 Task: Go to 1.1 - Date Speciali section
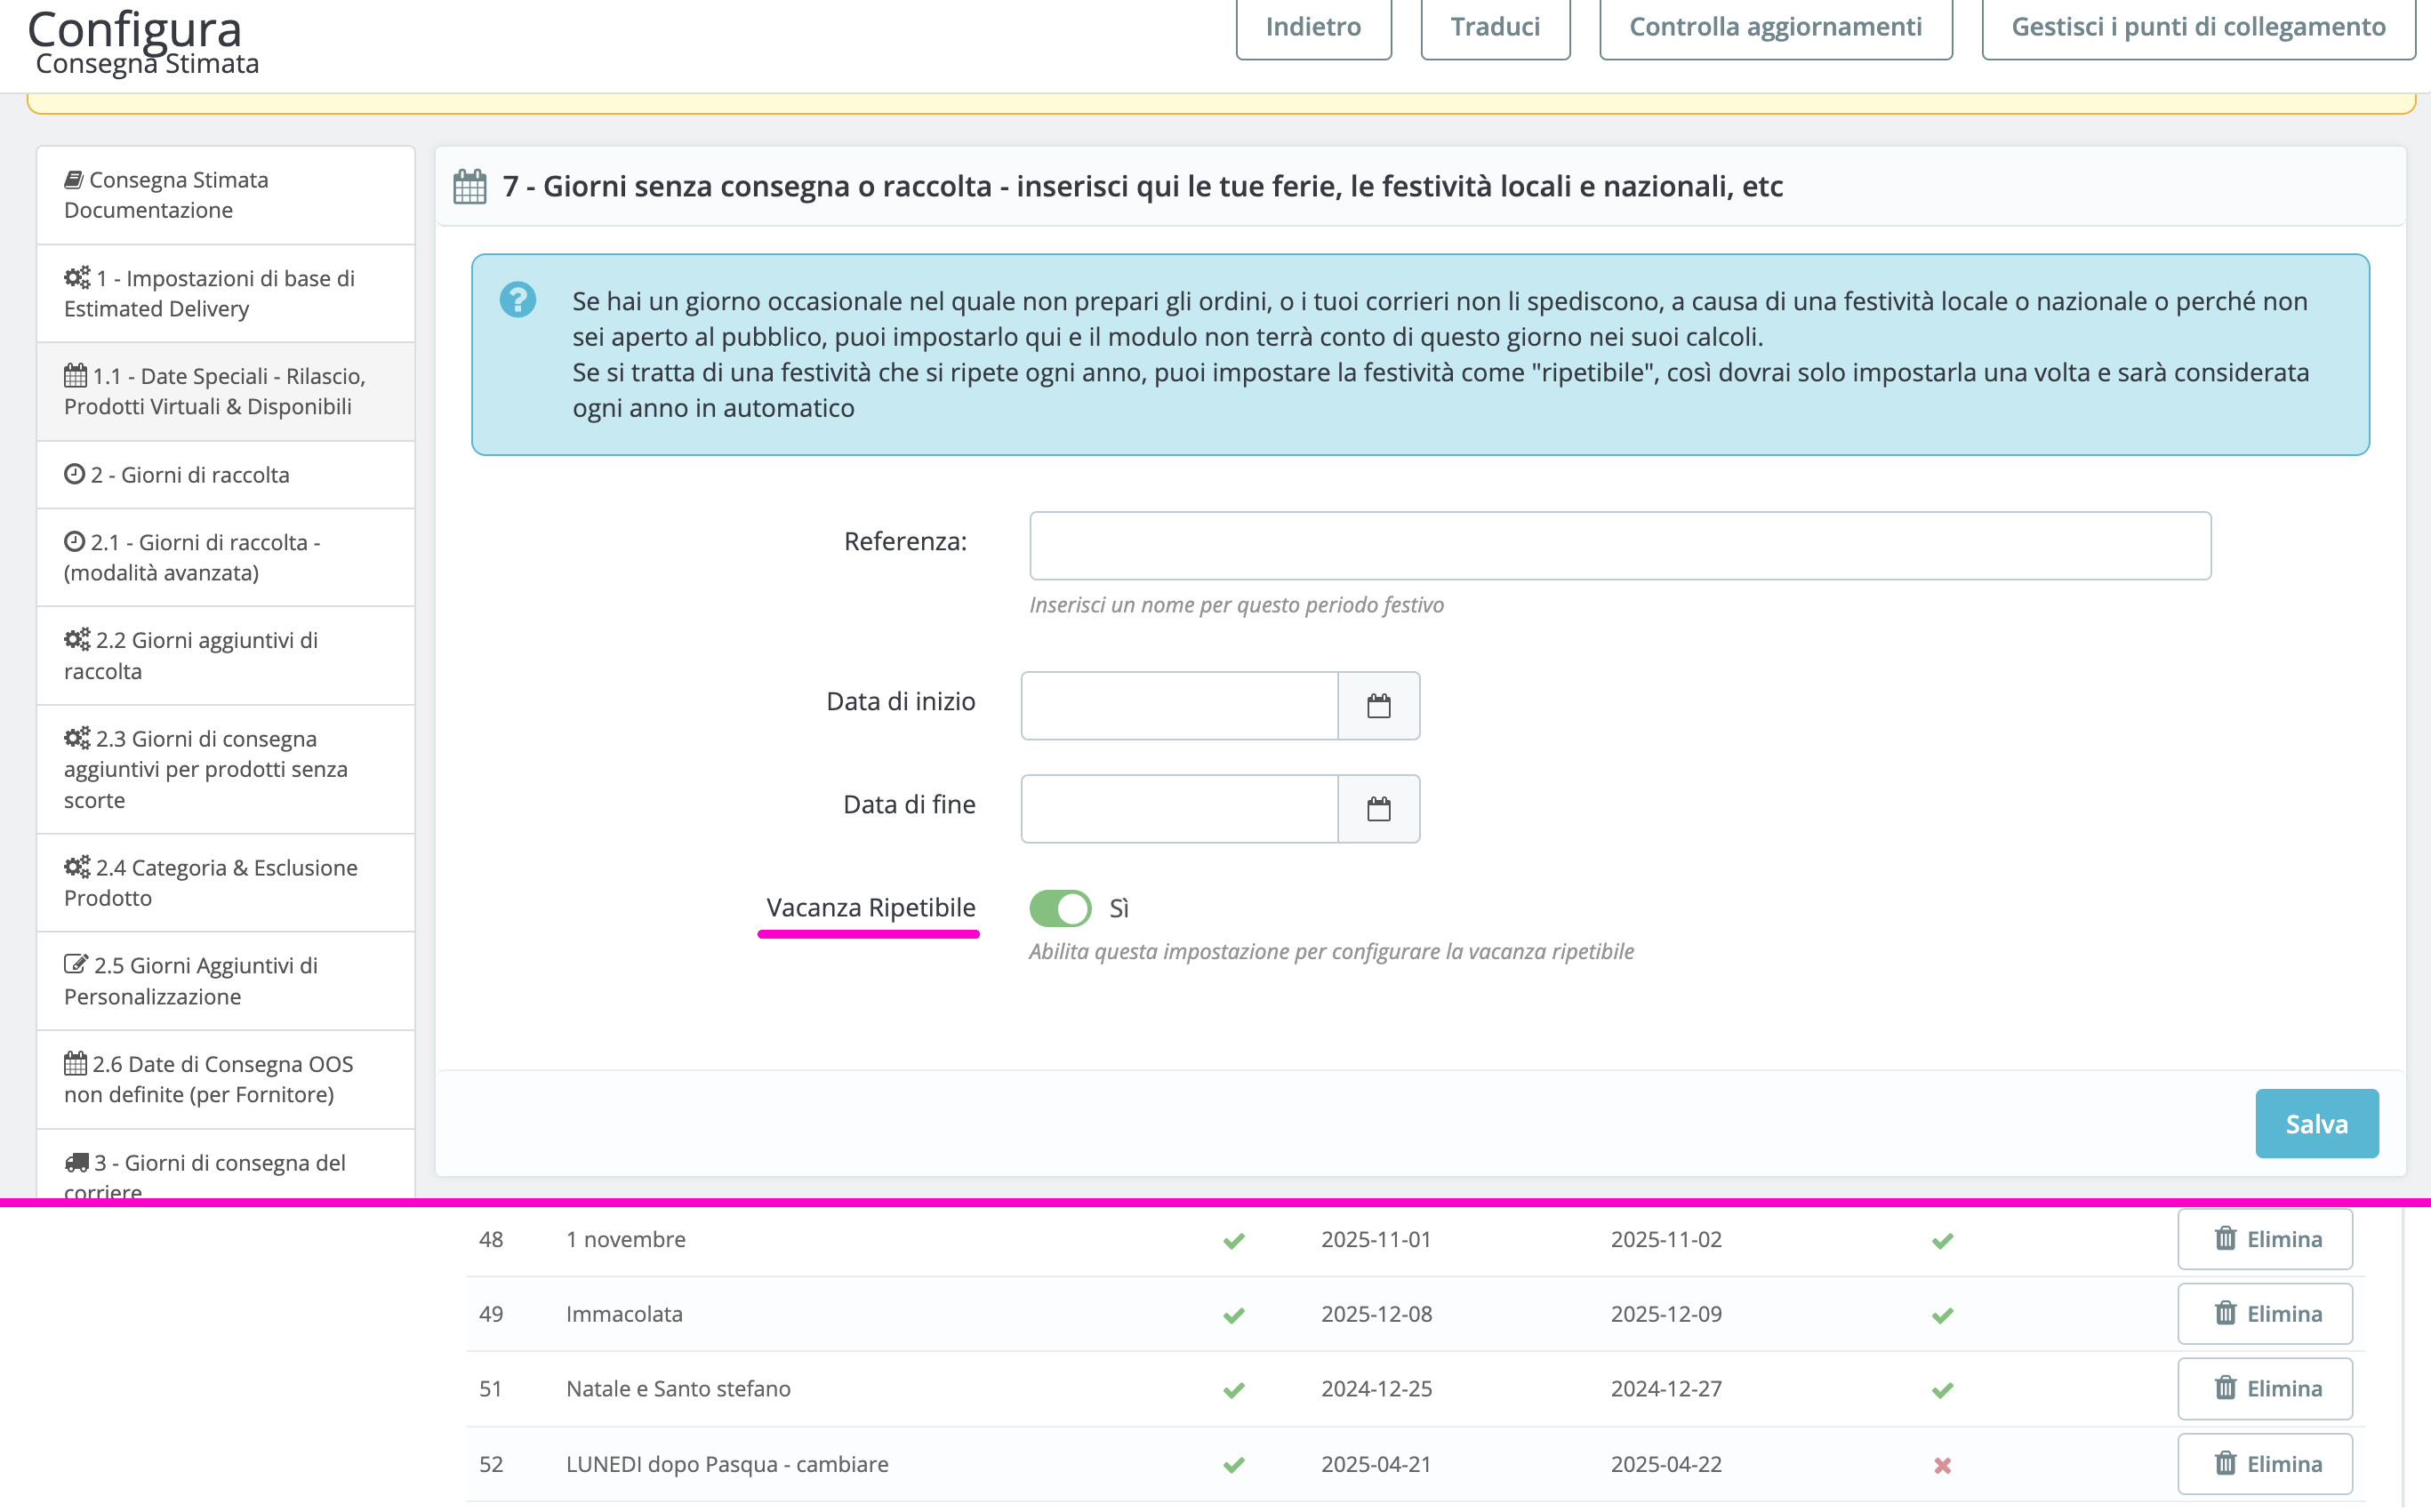pos(226,391)
